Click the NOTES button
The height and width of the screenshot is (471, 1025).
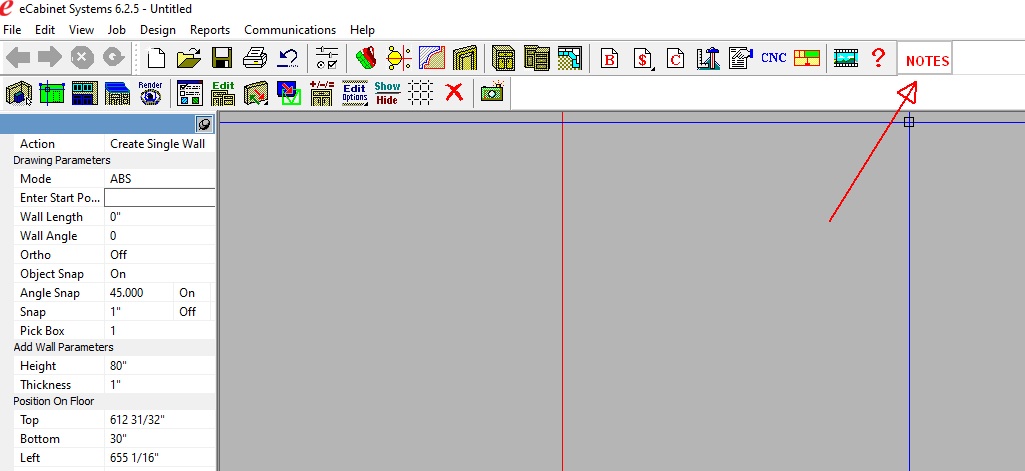tap(927, 61)
